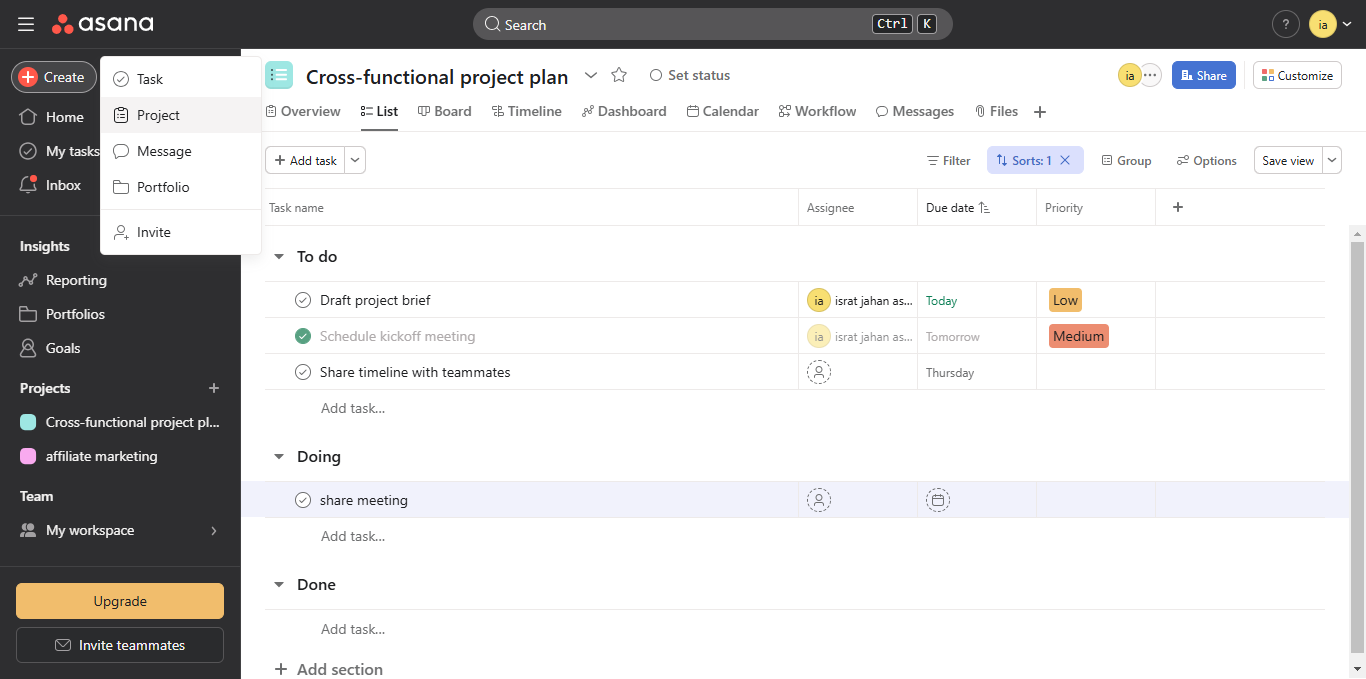Screen dimensions: 1366x679
Task: Open the Add task dropdown arrow
Action: tap(355, 159)
